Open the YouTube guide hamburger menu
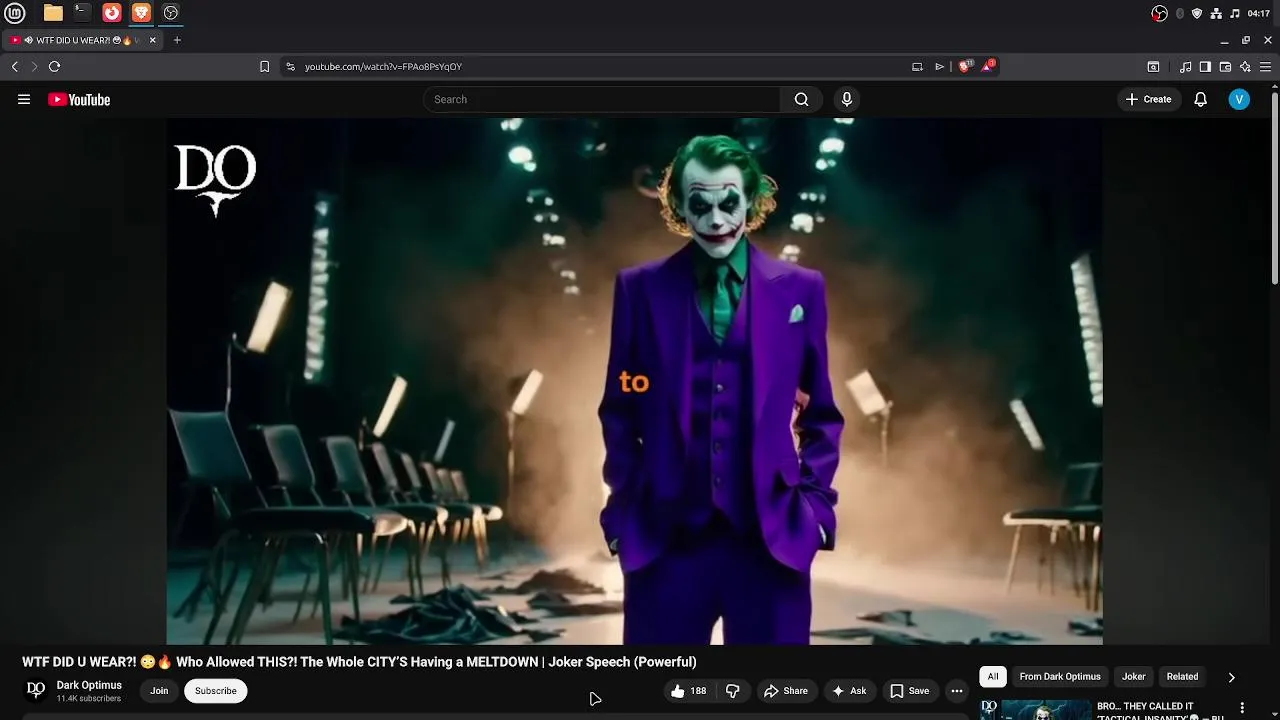Image resolution: width=1280 pixels, height=720 pixels. coord(24,99)
